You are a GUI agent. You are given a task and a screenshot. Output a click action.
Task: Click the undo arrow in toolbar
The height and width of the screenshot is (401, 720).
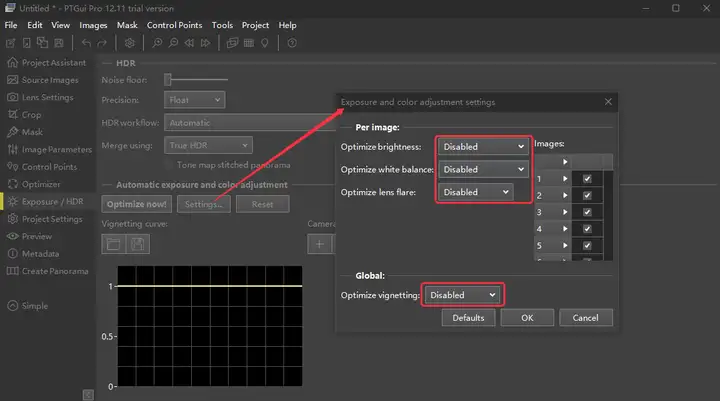tap(86, 43)
